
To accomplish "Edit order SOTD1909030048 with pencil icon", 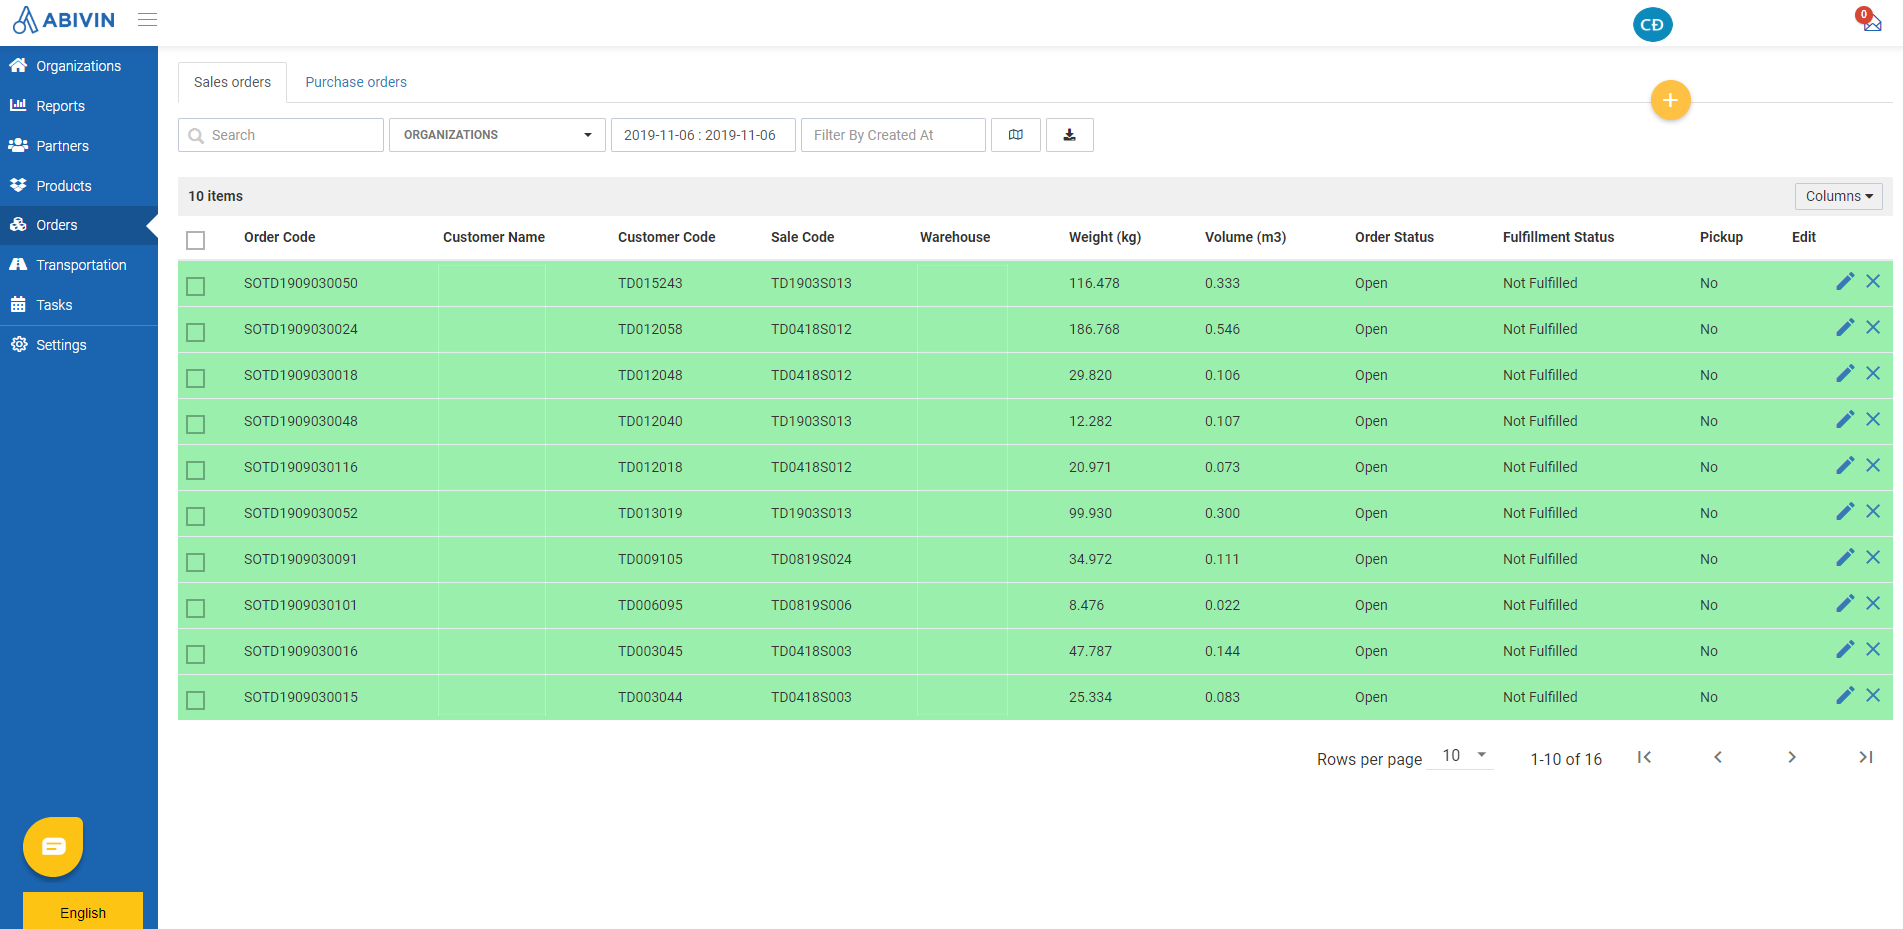I will click(x=1845, y=420).
